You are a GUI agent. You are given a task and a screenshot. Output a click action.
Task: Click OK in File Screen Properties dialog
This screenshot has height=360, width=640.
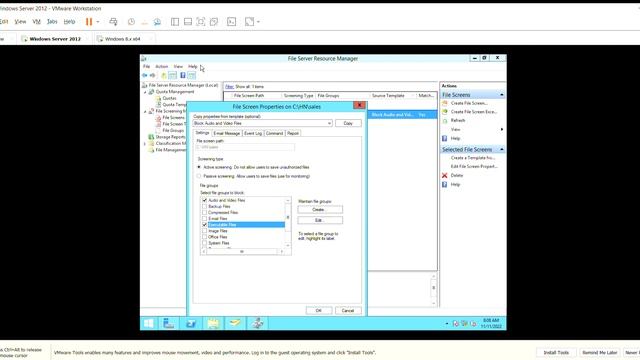point(319,311)
